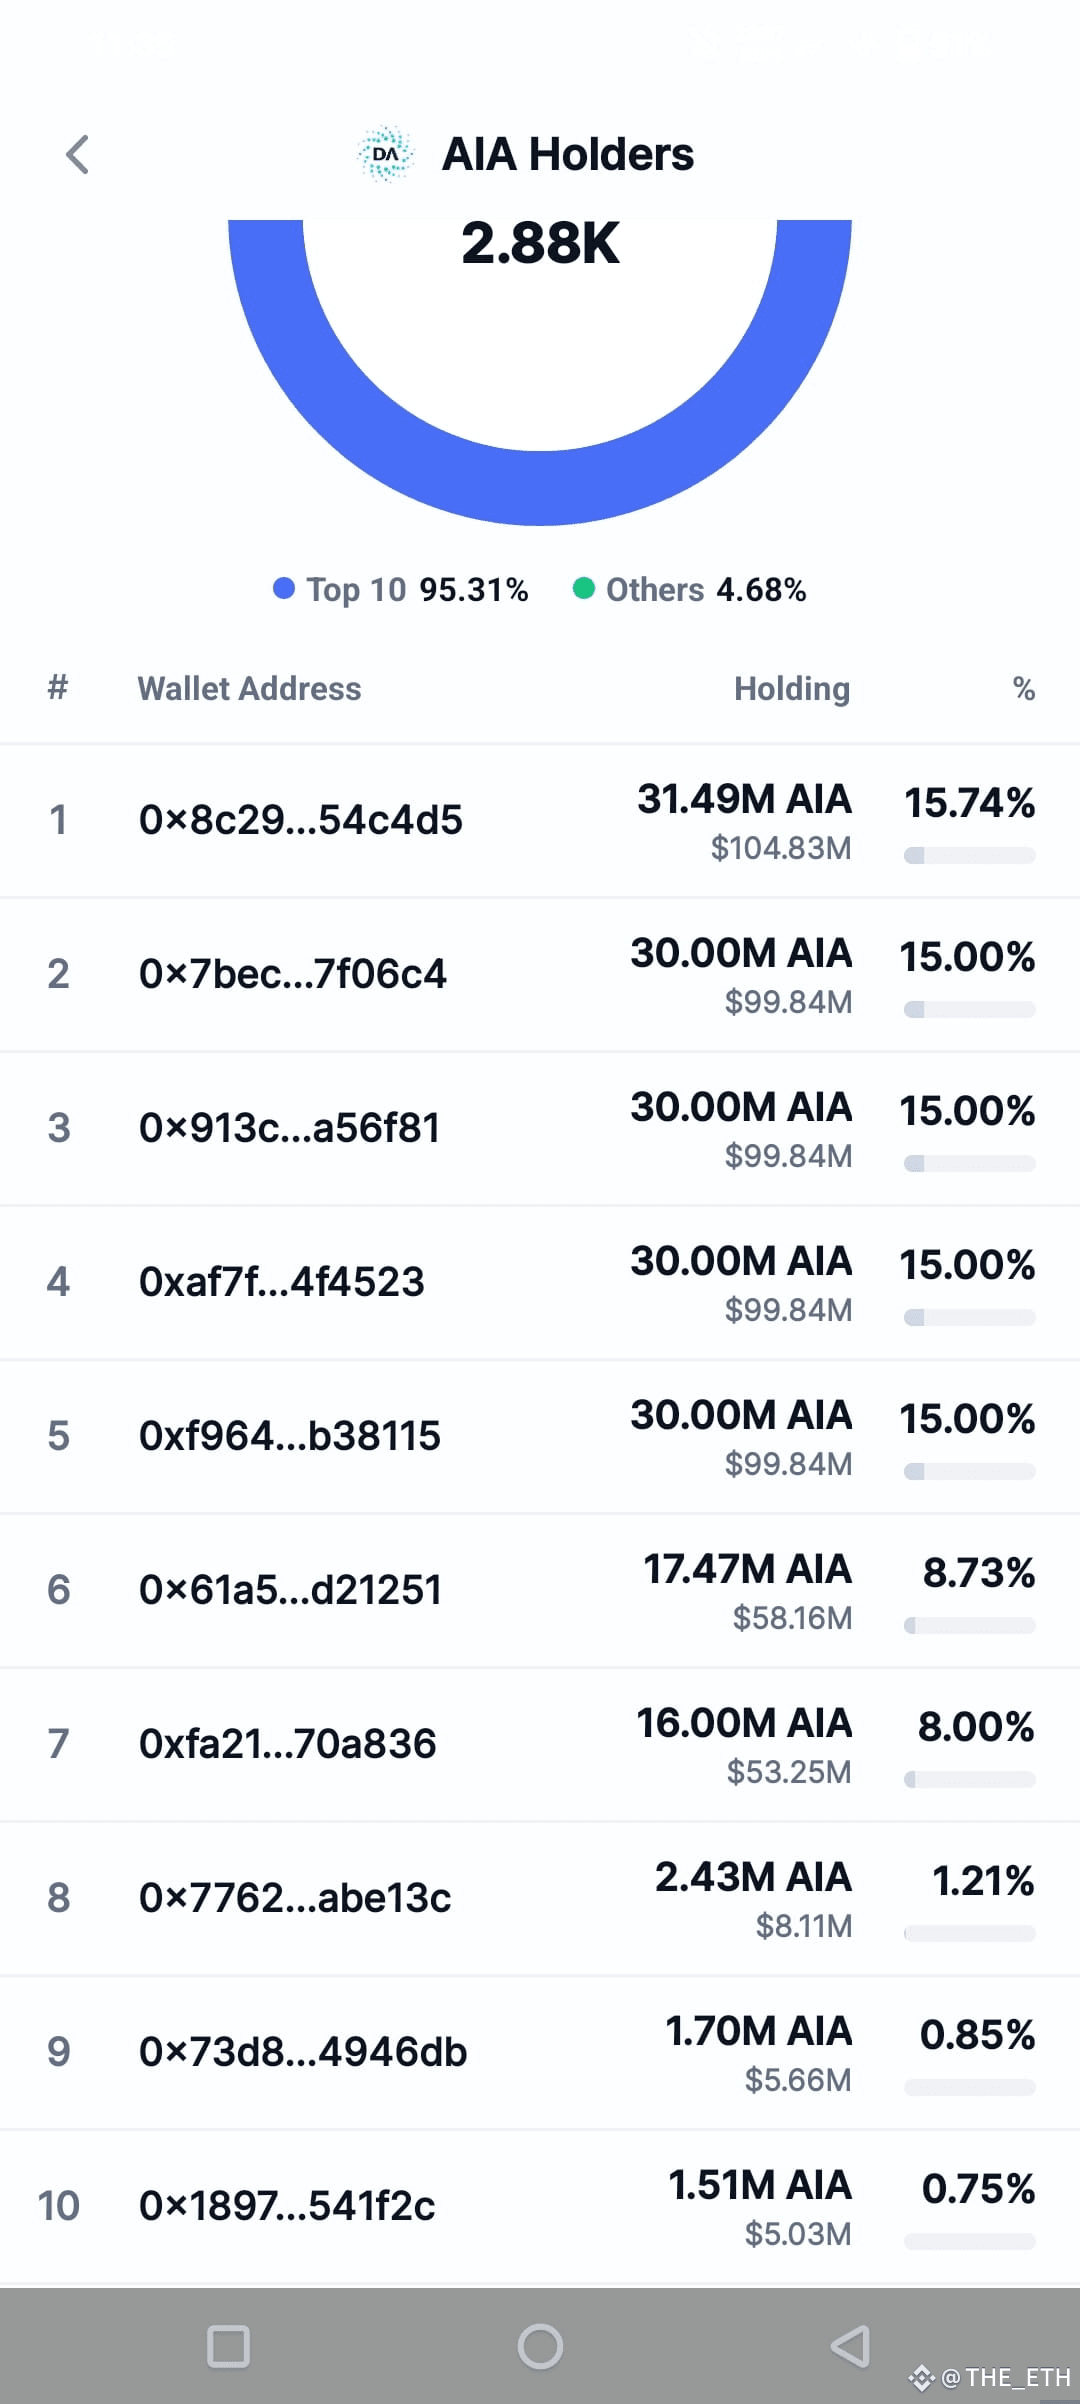
Task: Open wallet 0x8c29...54c4d5 details
Action: [540, 821]
